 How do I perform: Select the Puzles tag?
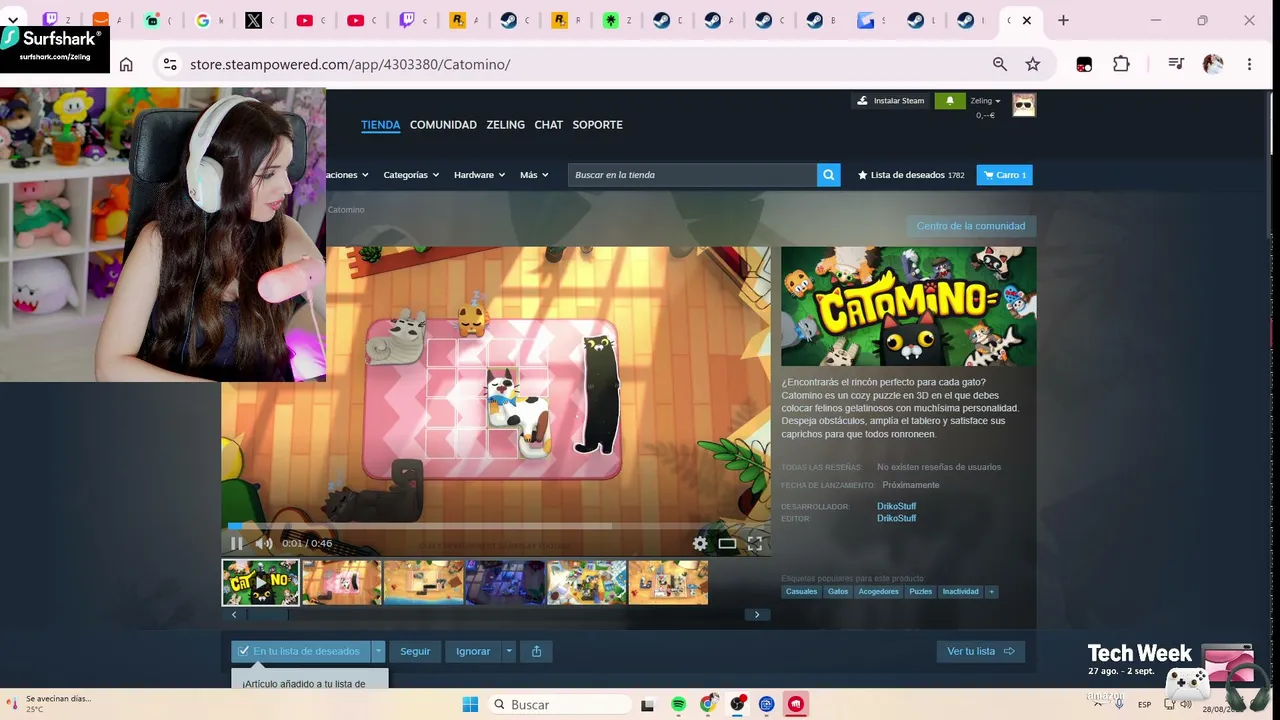[x=921, y=592]
